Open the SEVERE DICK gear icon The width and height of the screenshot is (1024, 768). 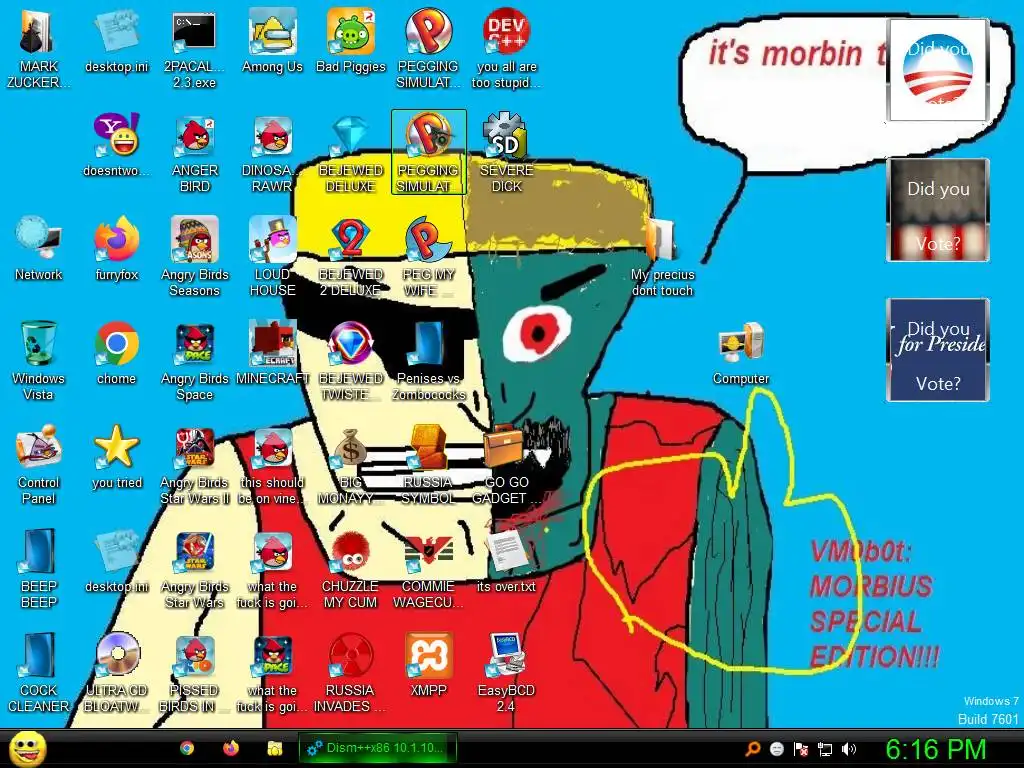tap(506, 152)
